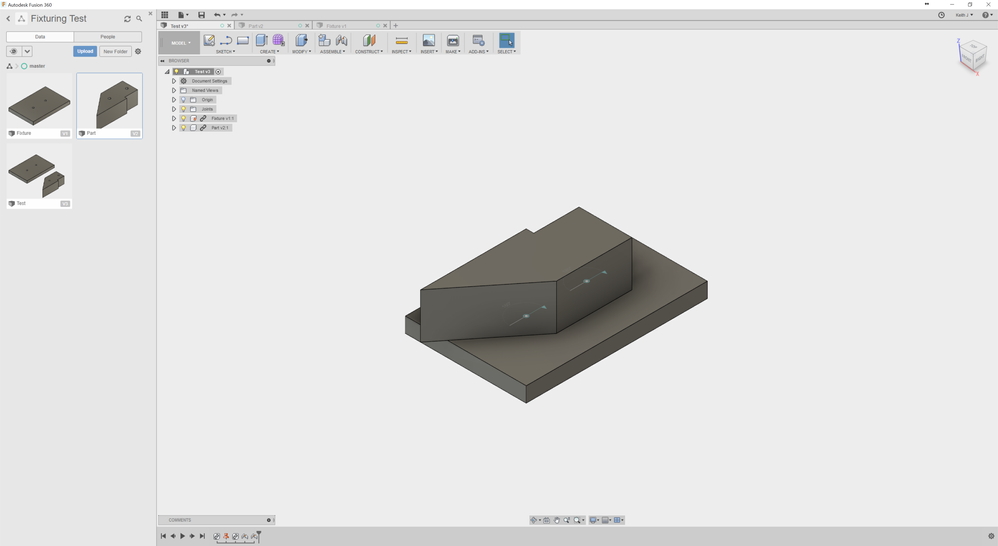The height and width of the screenshot is (546, 998).
Task: Click the Insert image icon
Action: [429, 40]
